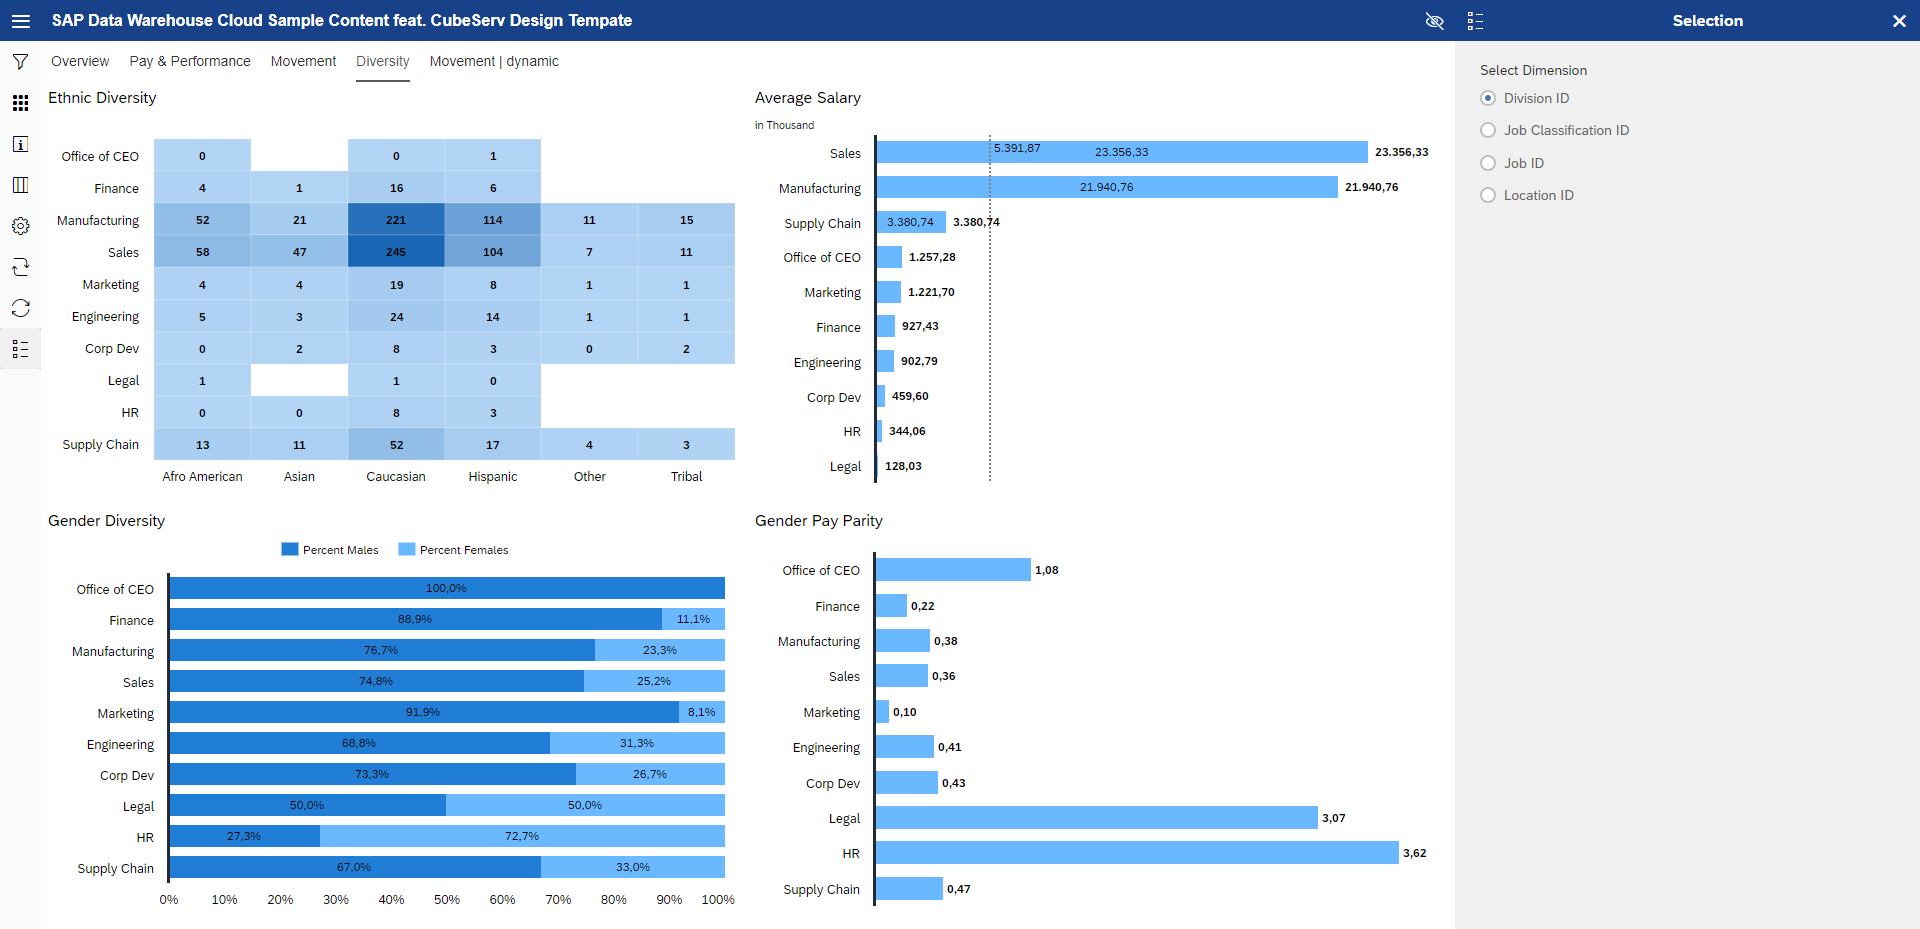Open the hamburger menu in header
1920x929 pixels.
coord(20,21)
